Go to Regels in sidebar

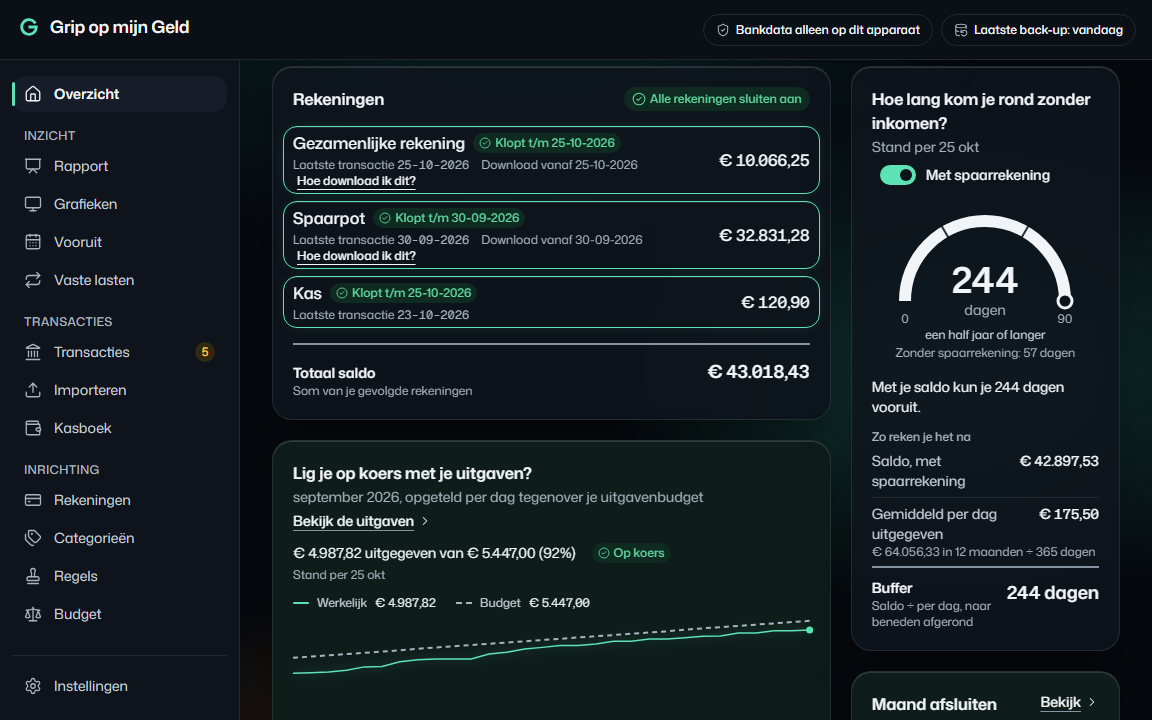pyautogui.click(x=120, y=576)
